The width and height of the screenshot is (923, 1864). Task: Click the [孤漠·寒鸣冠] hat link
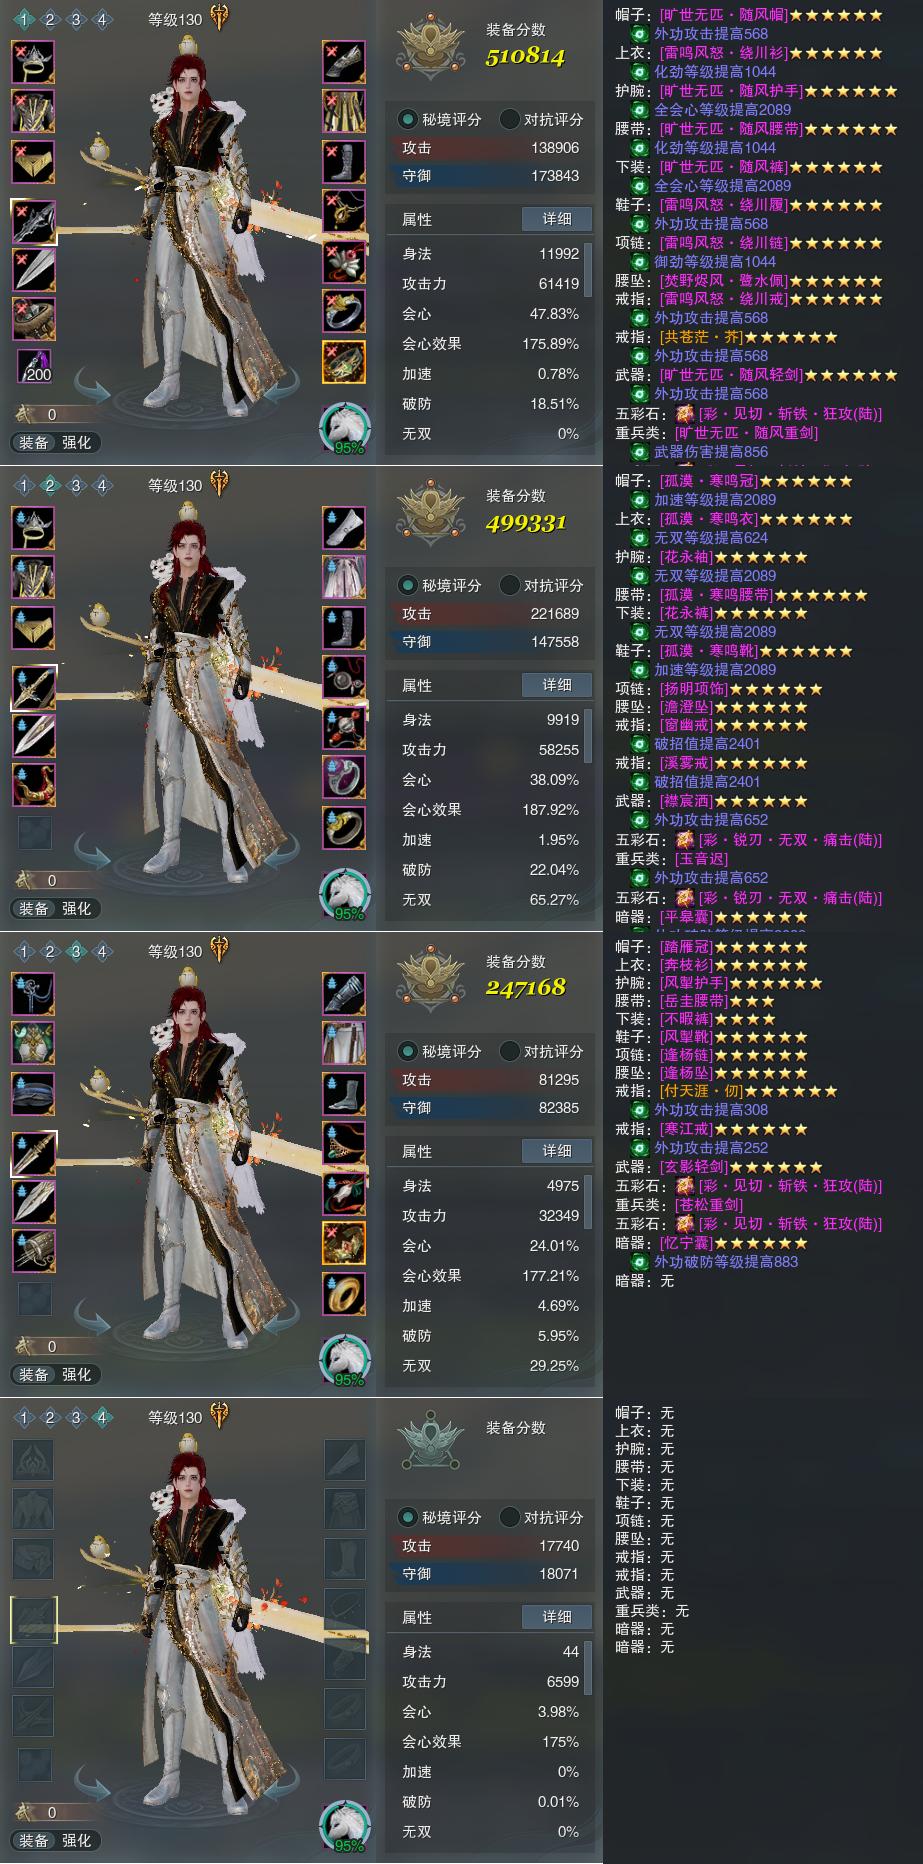pos(708,481)
